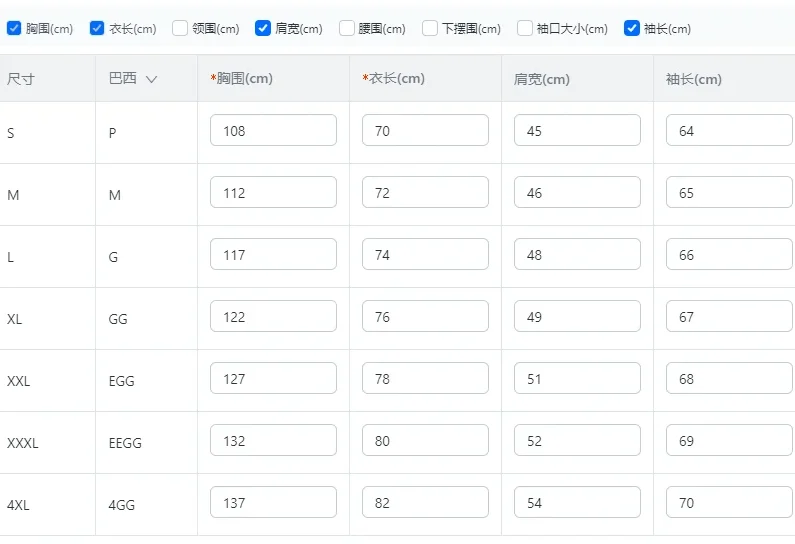
Task: Uncheck the 衣长(cm) checkbox
Action: click(x=97, y=28)
